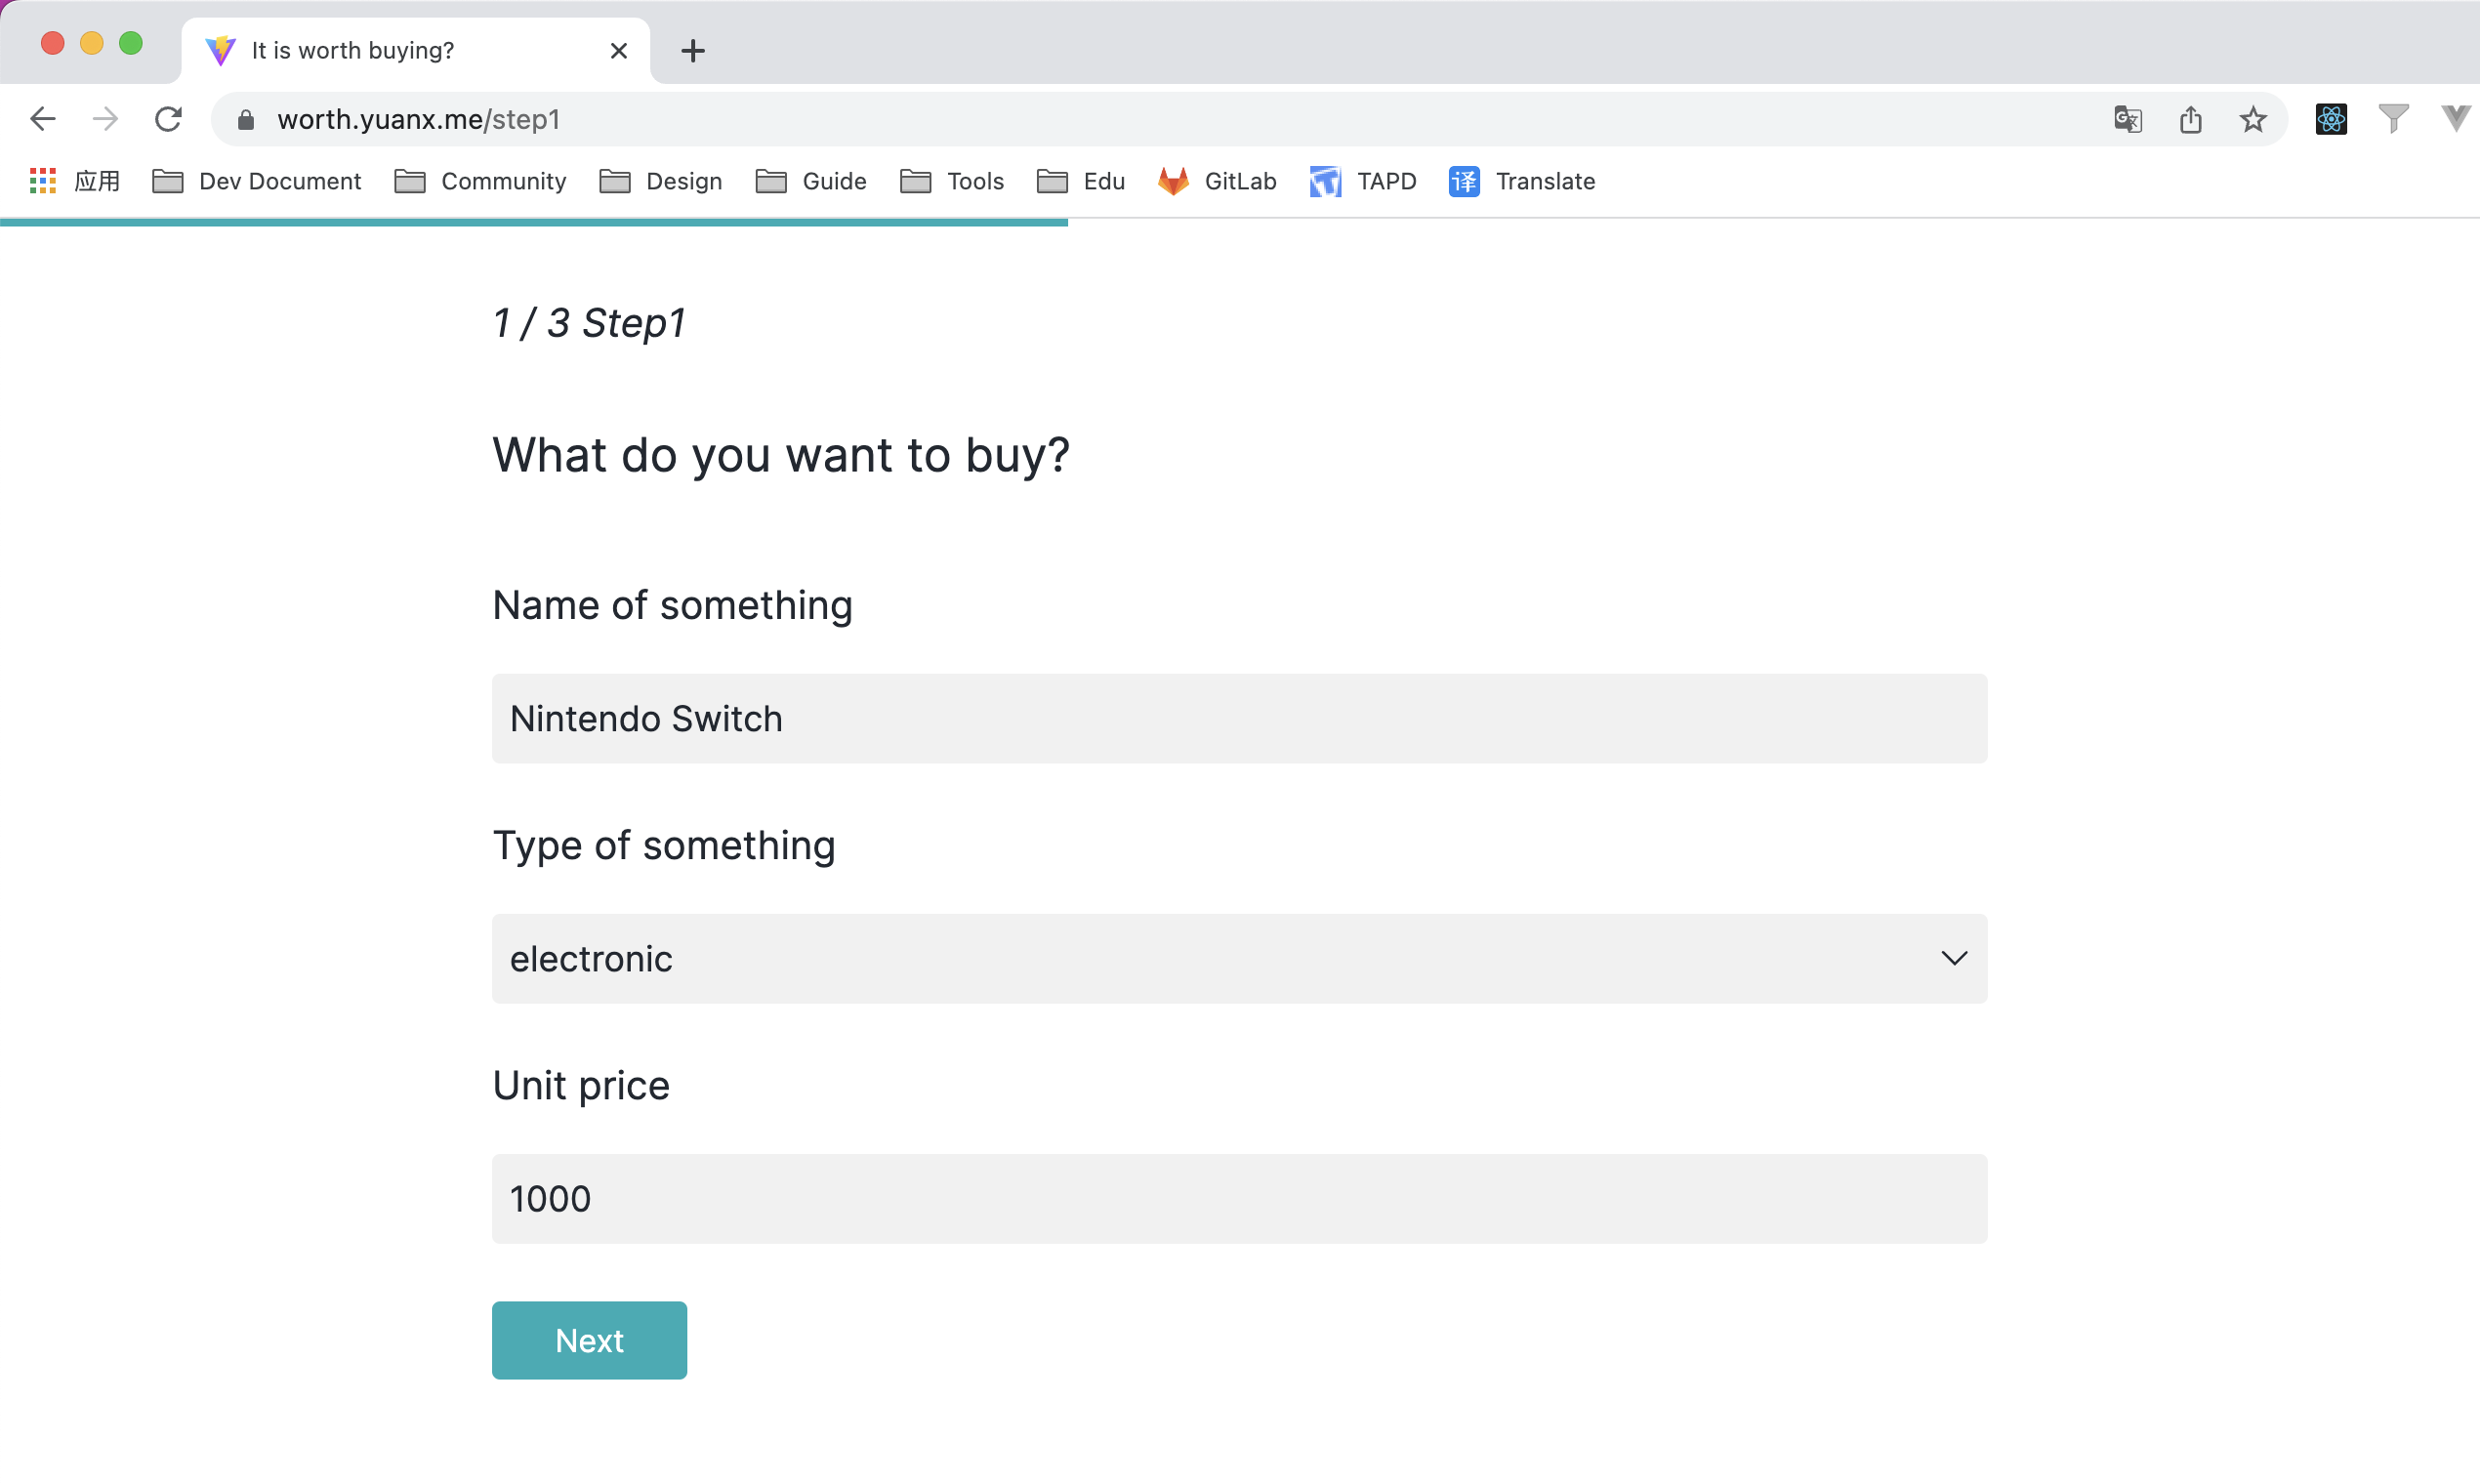Open the GitLab bookmark
Viewport: 2480px width, 1484px height.
(1218, 181)
